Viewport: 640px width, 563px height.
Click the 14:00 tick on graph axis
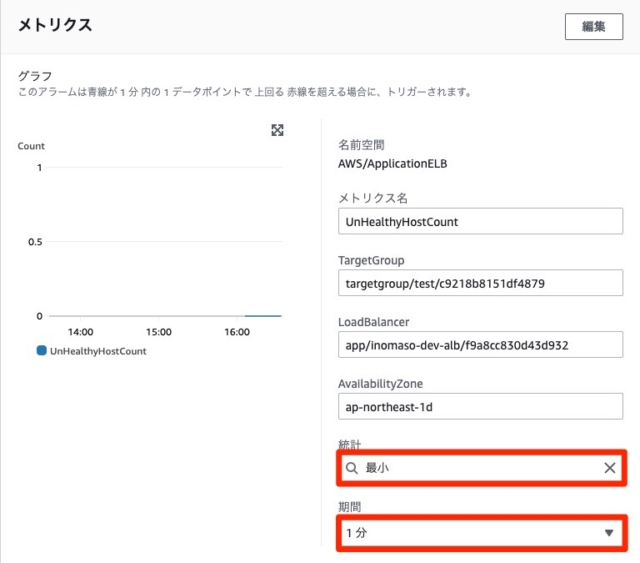pyautogui.click(x=80, y=332)
